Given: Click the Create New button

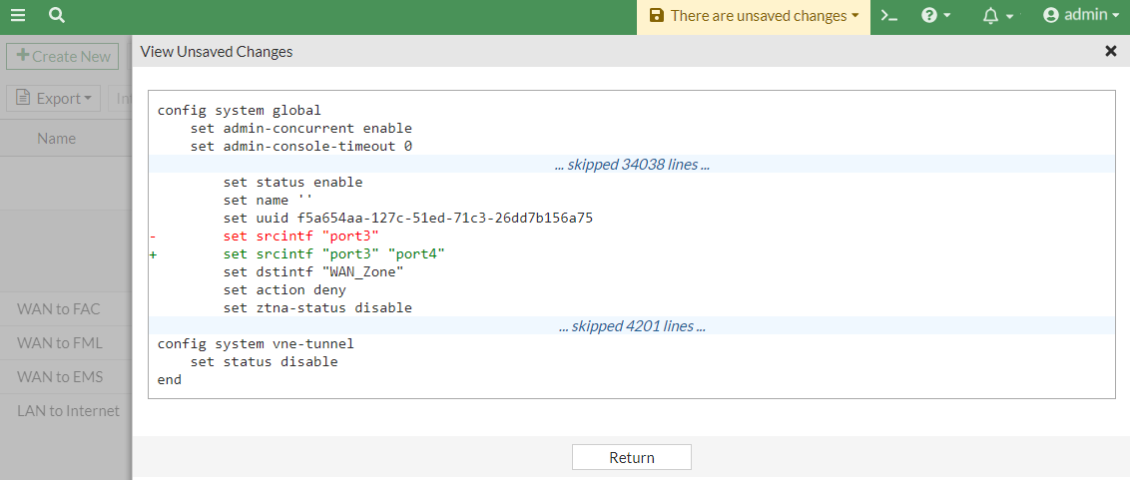Looking at the screenshot, I should pos(63,56).
